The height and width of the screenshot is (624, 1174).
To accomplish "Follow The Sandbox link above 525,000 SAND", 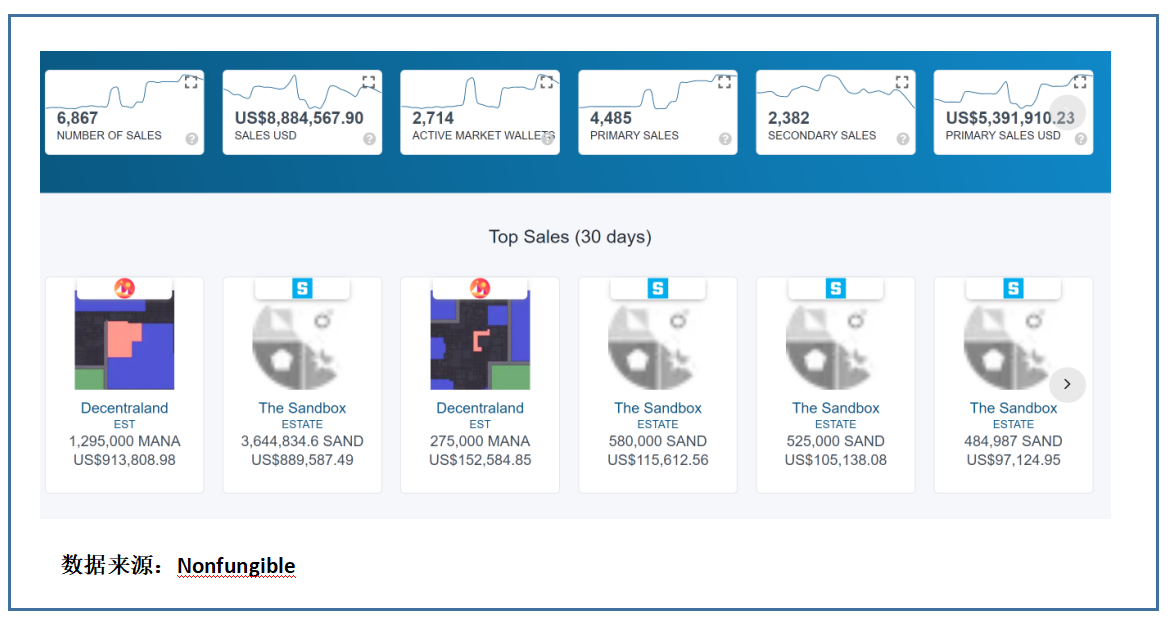I will (836, 408).
